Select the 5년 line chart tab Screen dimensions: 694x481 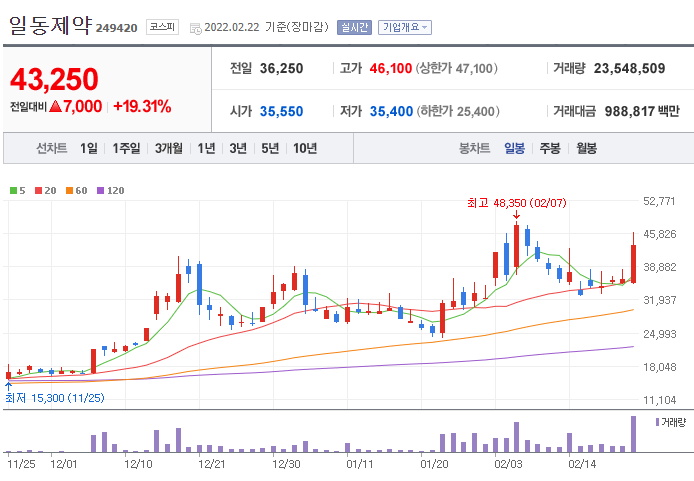[x=270, y=148]
